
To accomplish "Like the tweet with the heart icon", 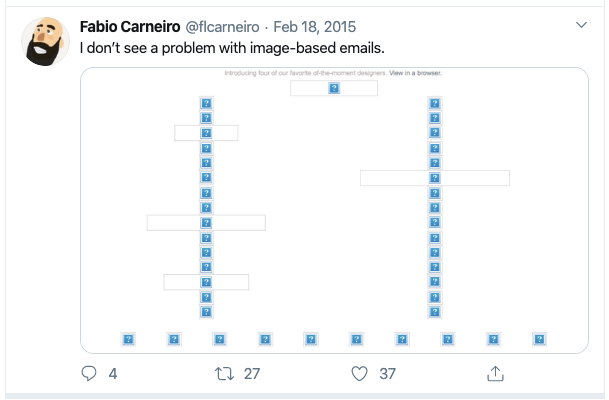I will click(x=359, y=374).
